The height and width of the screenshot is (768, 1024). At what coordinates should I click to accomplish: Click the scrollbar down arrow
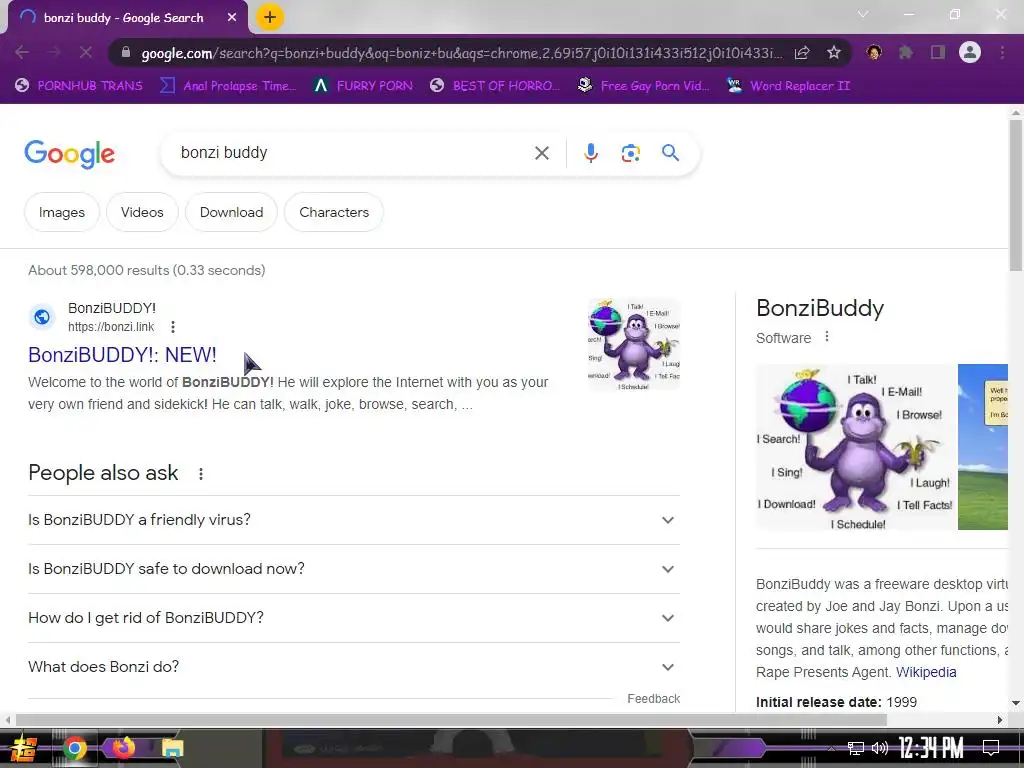point(1016,703)
